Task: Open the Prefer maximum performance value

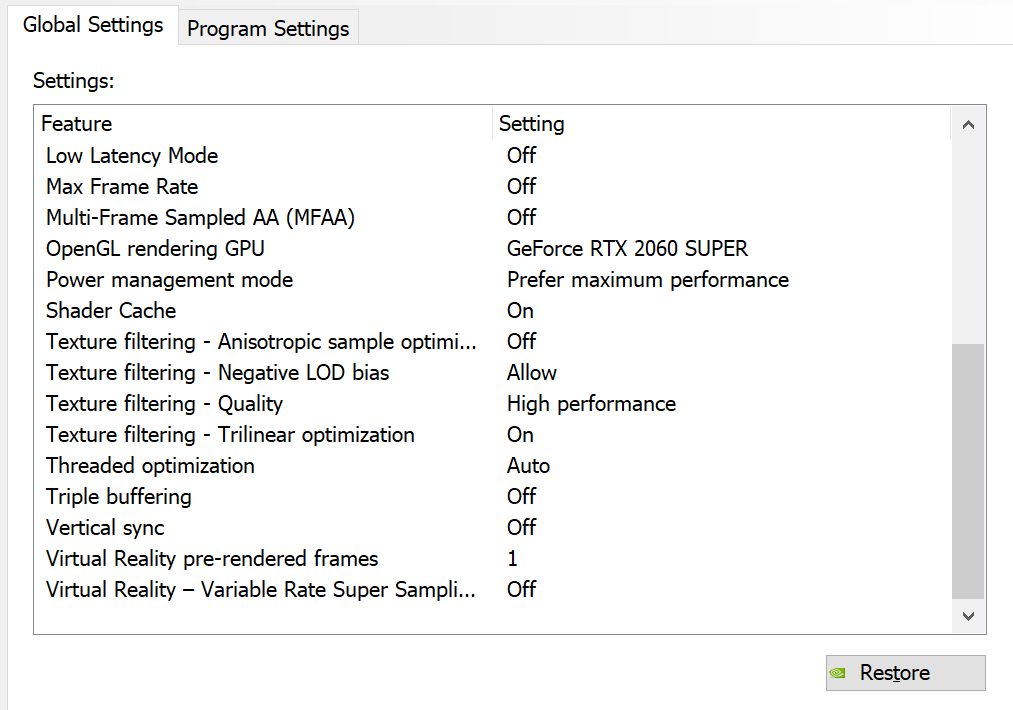Action: pyautogui.click(x=648, y=280)
